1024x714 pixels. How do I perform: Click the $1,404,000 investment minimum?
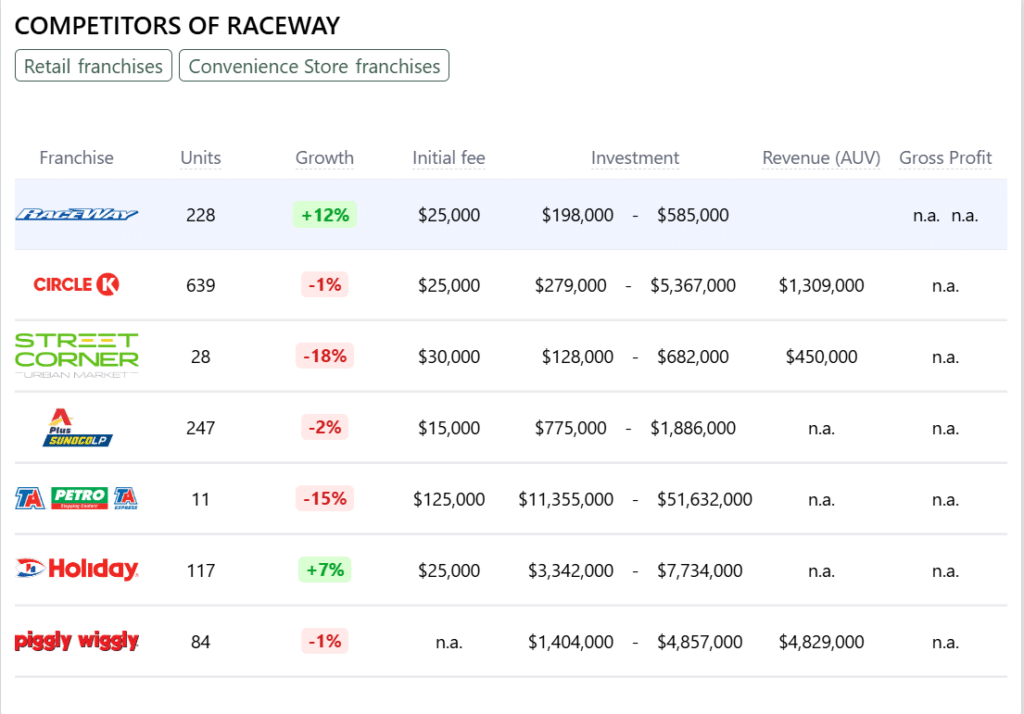click(x=570, y=642)
